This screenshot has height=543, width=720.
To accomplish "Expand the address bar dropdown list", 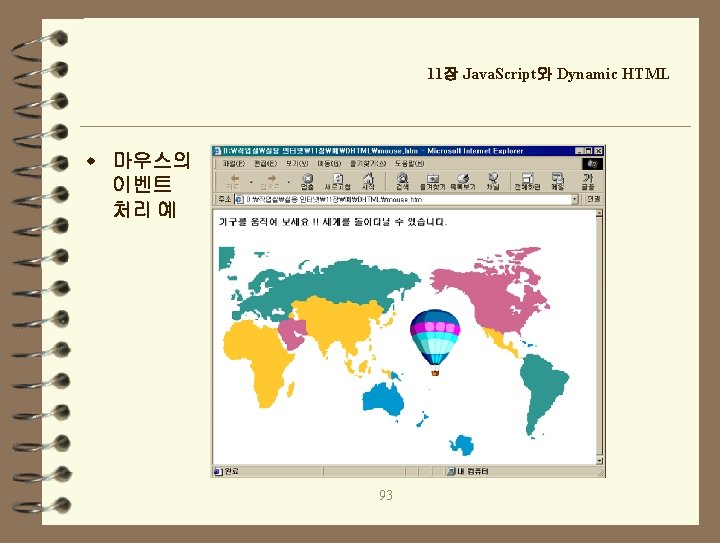I will pyautogui.click(x=574, y=199).
